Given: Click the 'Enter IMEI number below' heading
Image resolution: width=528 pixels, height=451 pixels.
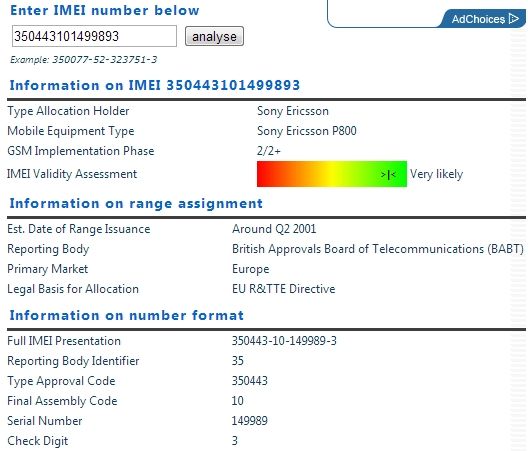Looking at the screenshot, I should point(105,10).
